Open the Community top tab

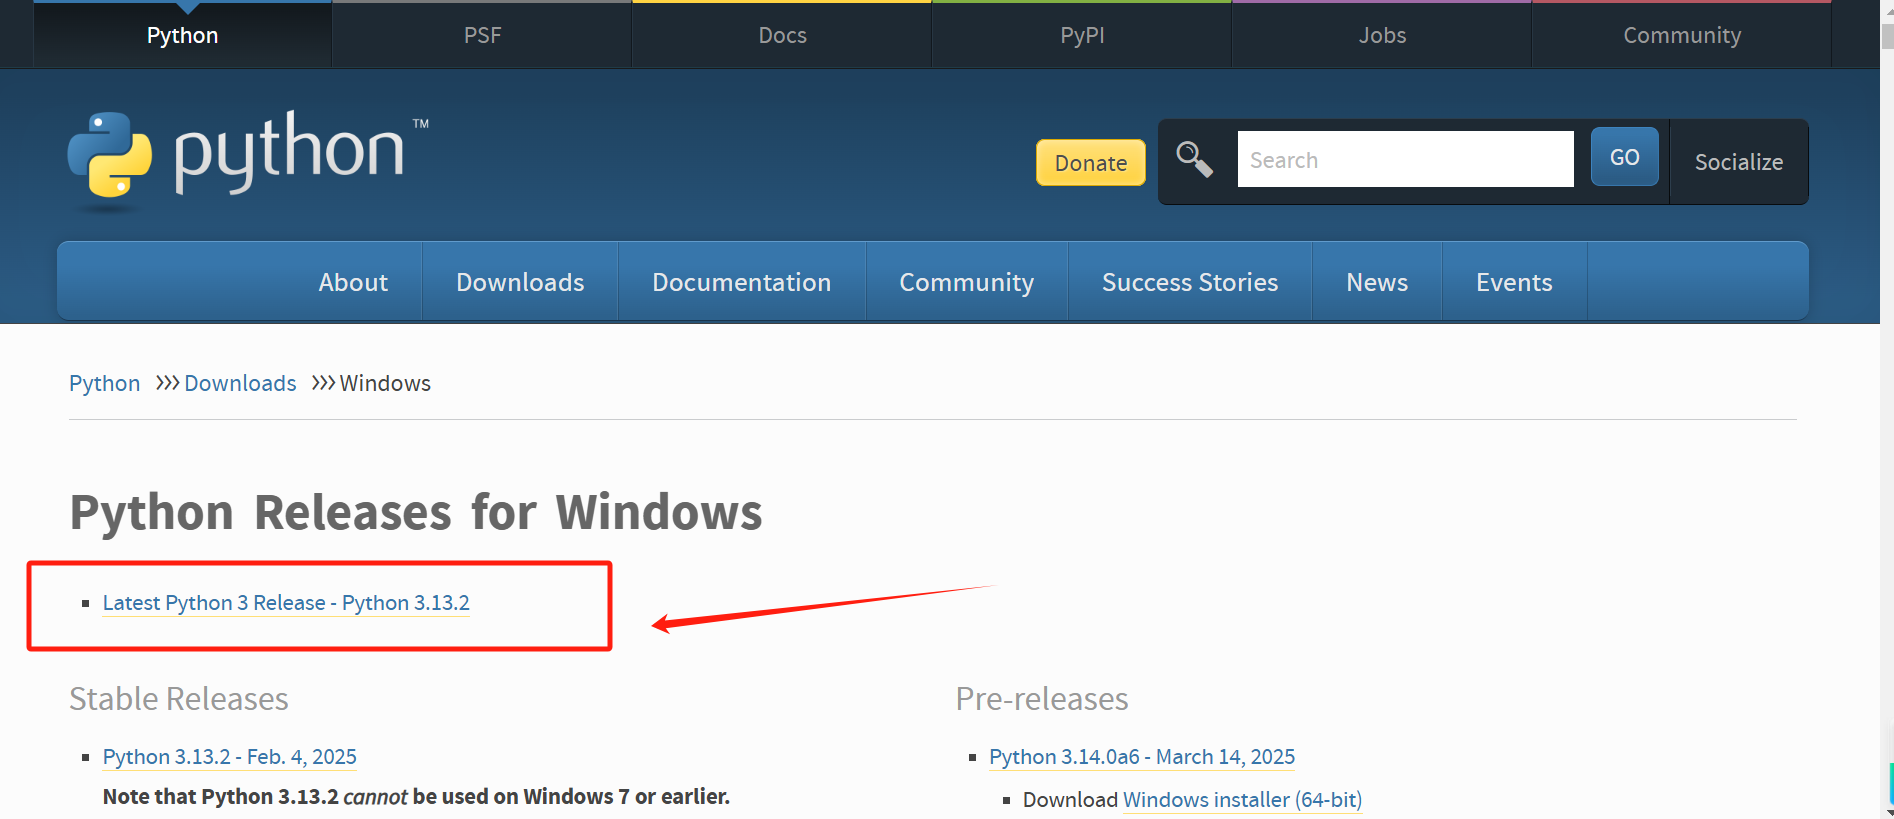click(x=1682, y=35)
